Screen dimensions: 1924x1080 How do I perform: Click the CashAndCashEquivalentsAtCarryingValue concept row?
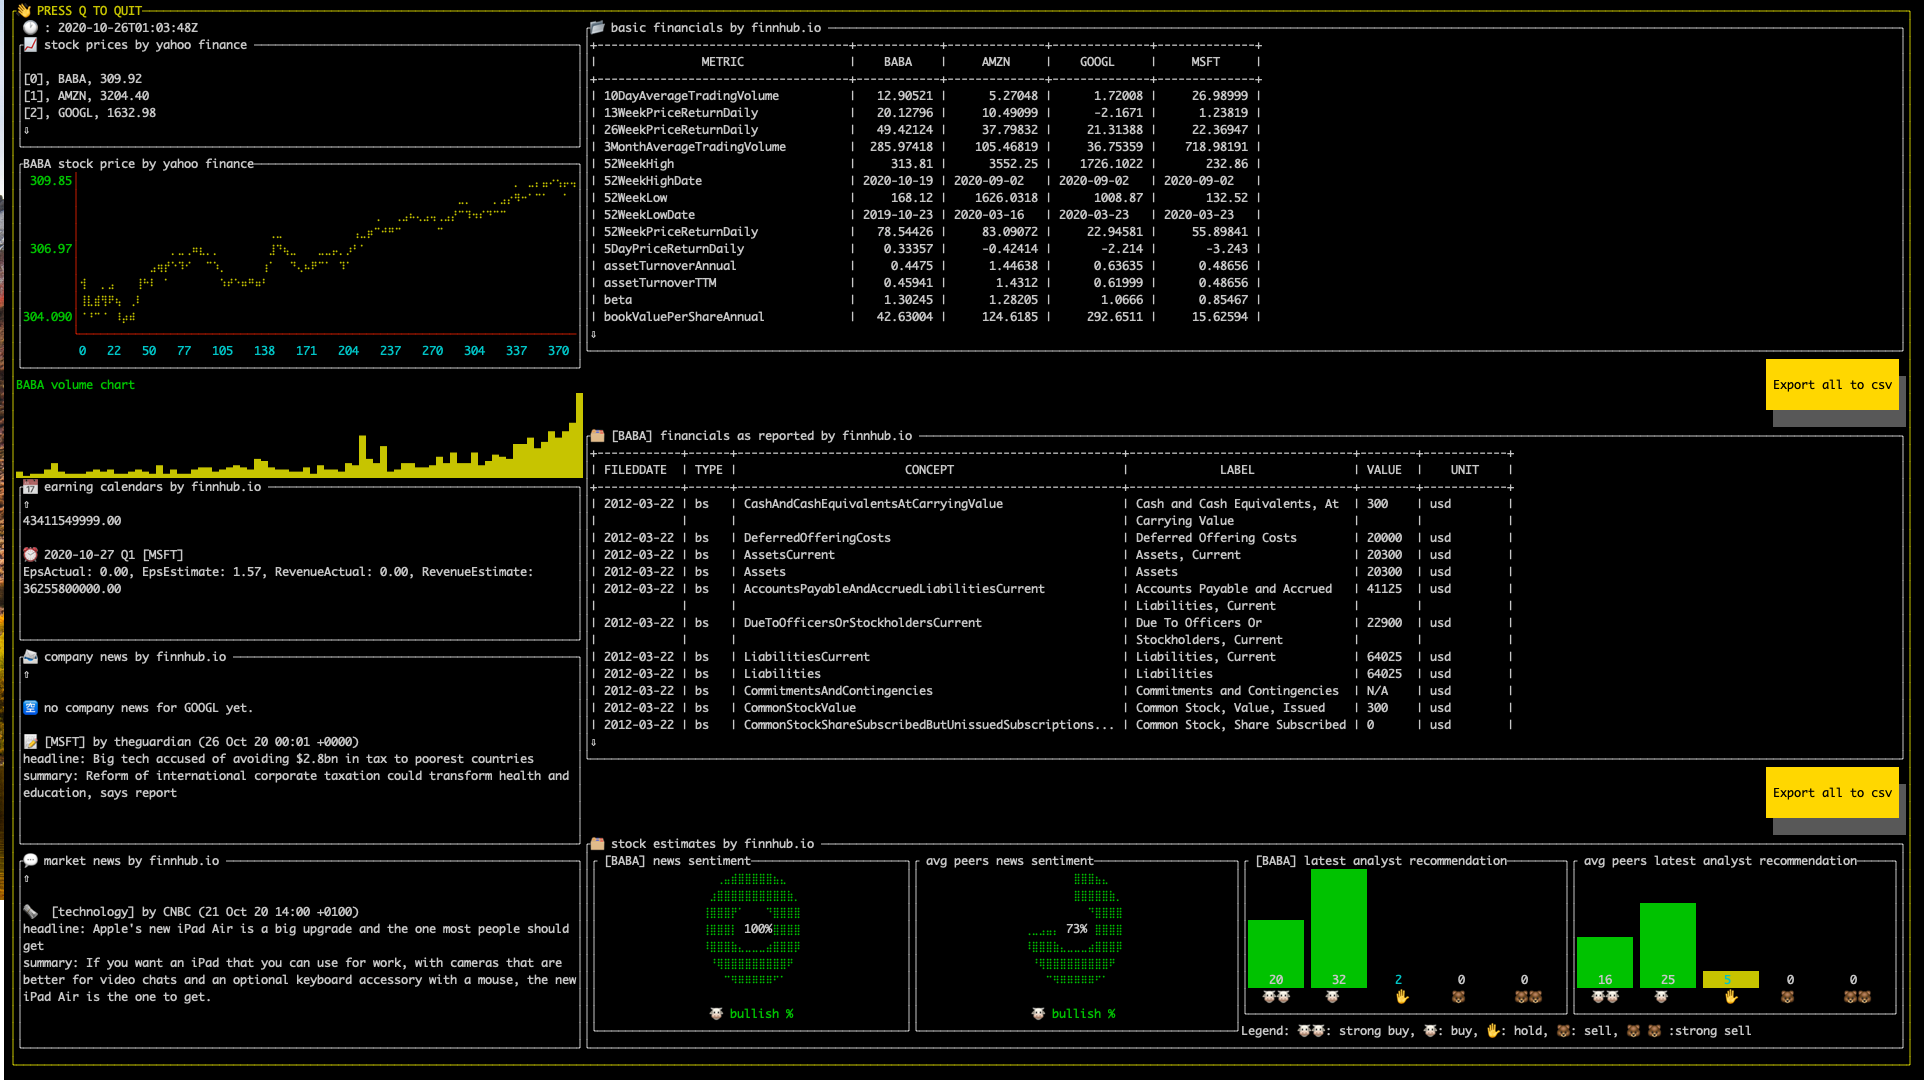(x=872, y=504)
